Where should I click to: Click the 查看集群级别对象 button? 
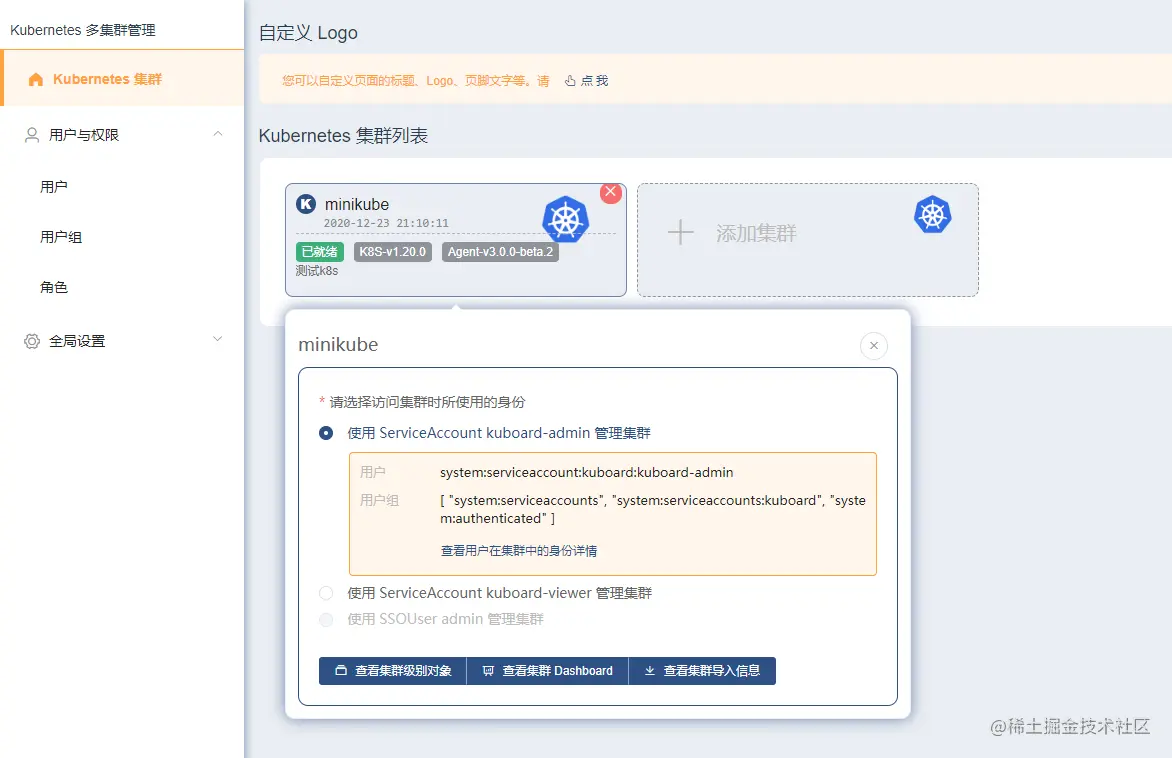click(392, 671)
